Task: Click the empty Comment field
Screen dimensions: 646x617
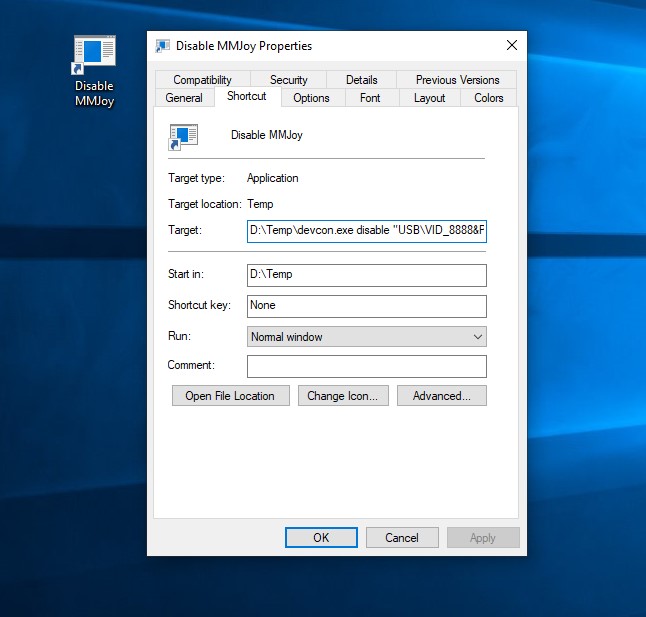Action: pos(367,366)
